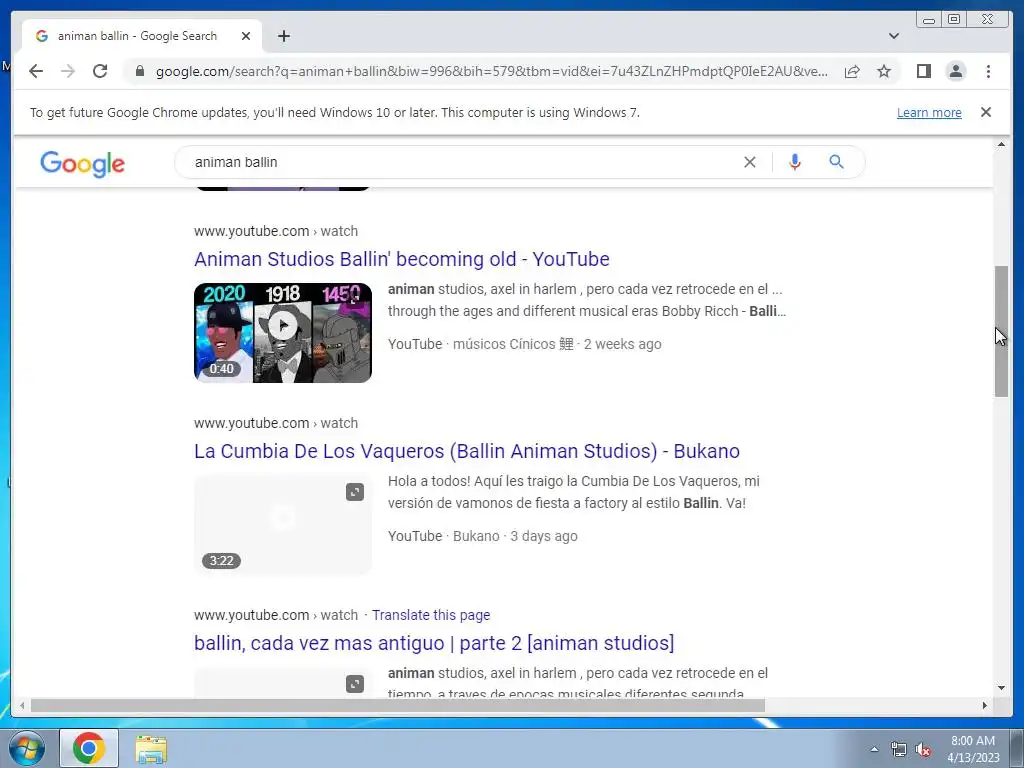Click the first result's www.youtube.com › watch URL
This screenshot has width=1024, height=768.
coord(276,231)
